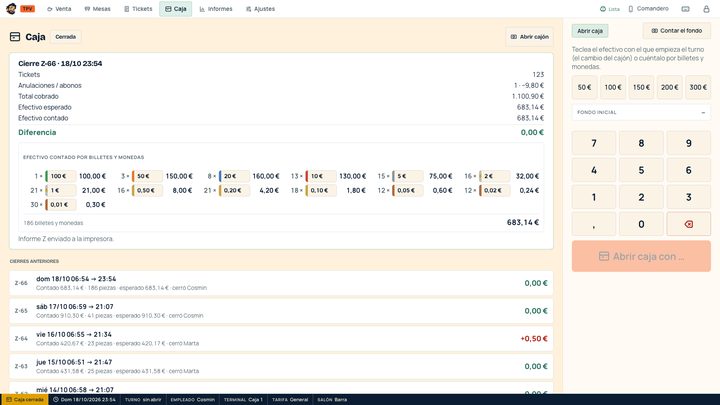Choose the 50 € preset amount
This screenshot has width=720, height=405.
tap(584, 87)
